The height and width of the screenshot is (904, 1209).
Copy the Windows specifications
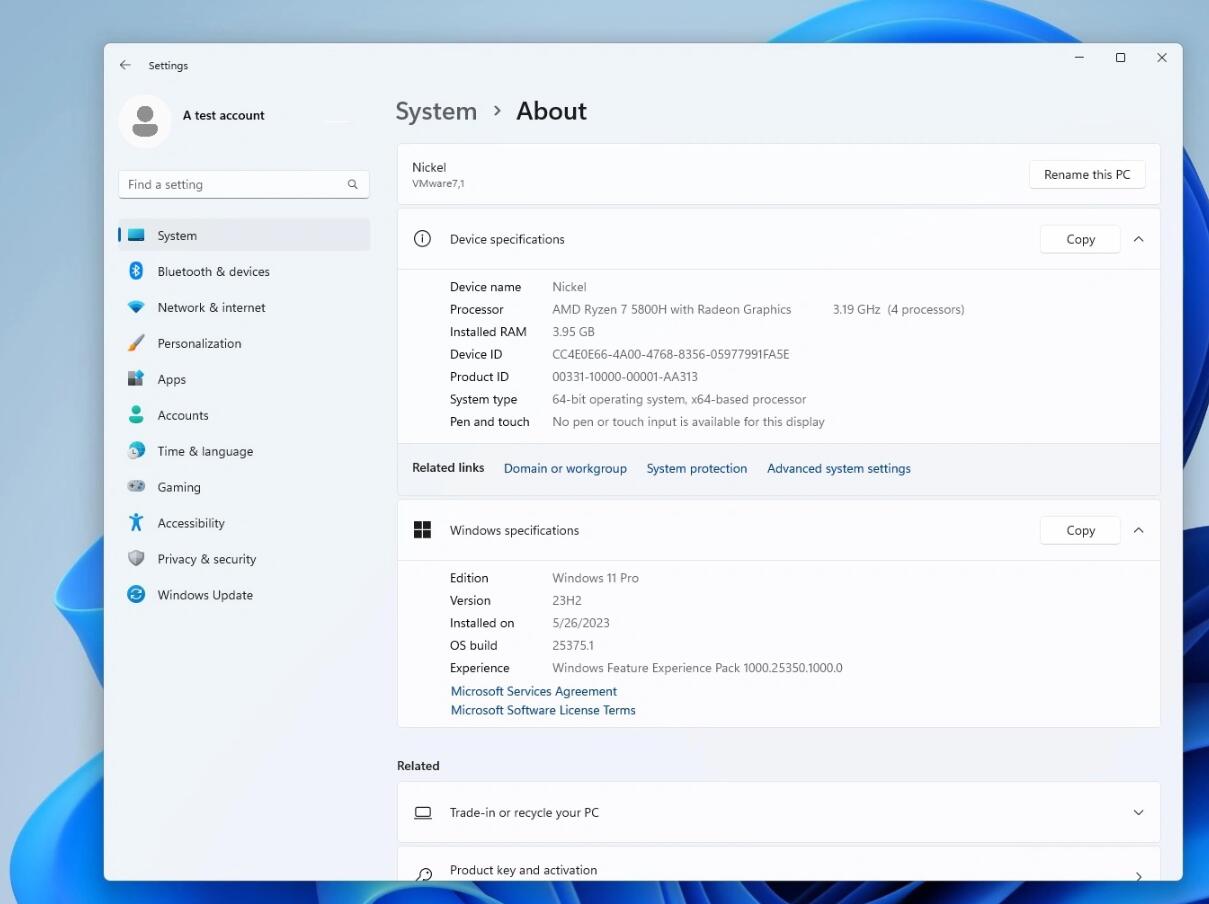(1080, 530)
